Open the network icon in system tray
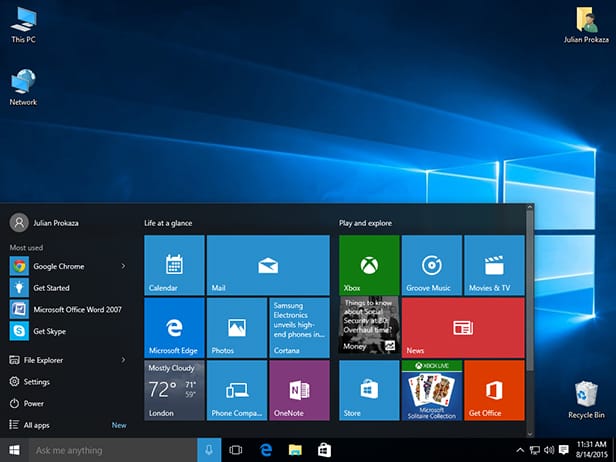The image size is (616, 462). (x=534, y=450)
